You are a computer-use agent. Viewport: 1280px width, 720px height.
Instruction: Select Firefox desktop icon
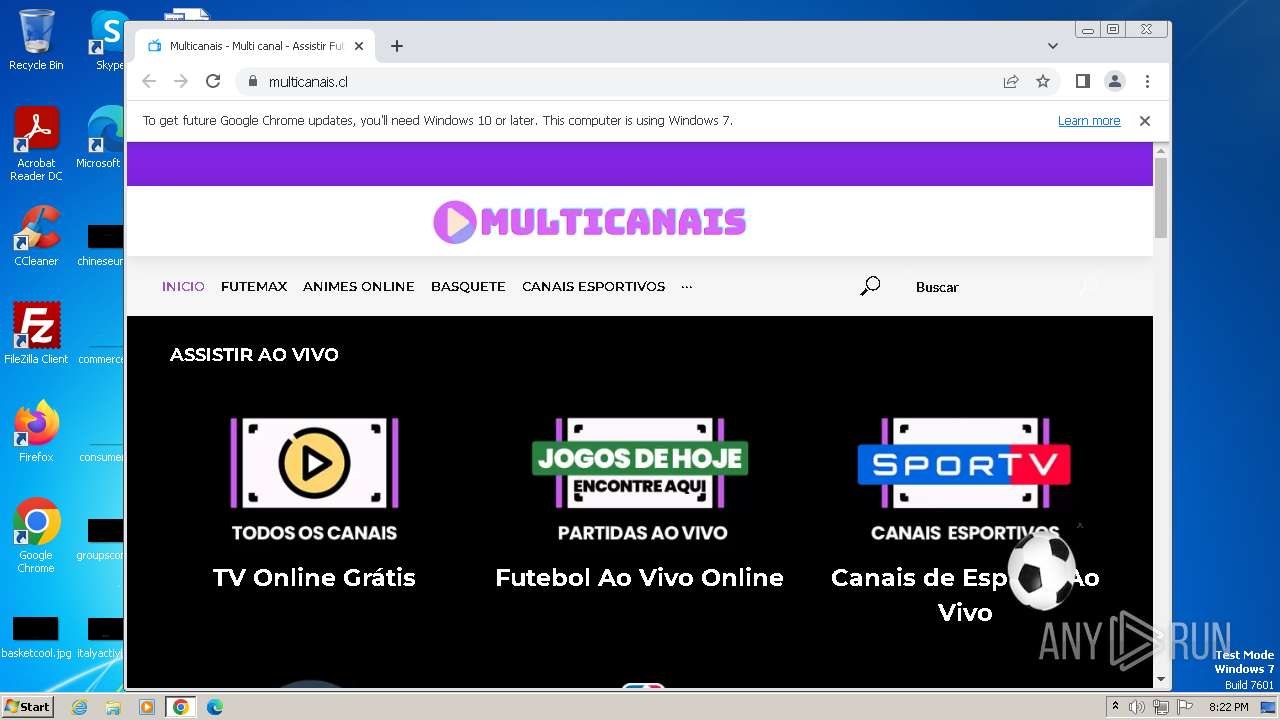36,432
